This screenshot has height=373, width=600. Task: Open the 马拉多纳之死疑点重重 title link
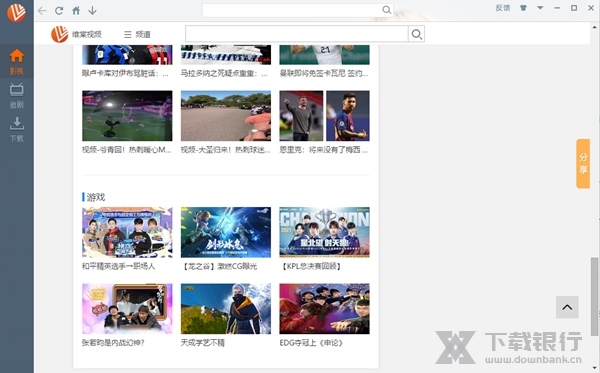[x=224, y=73]
